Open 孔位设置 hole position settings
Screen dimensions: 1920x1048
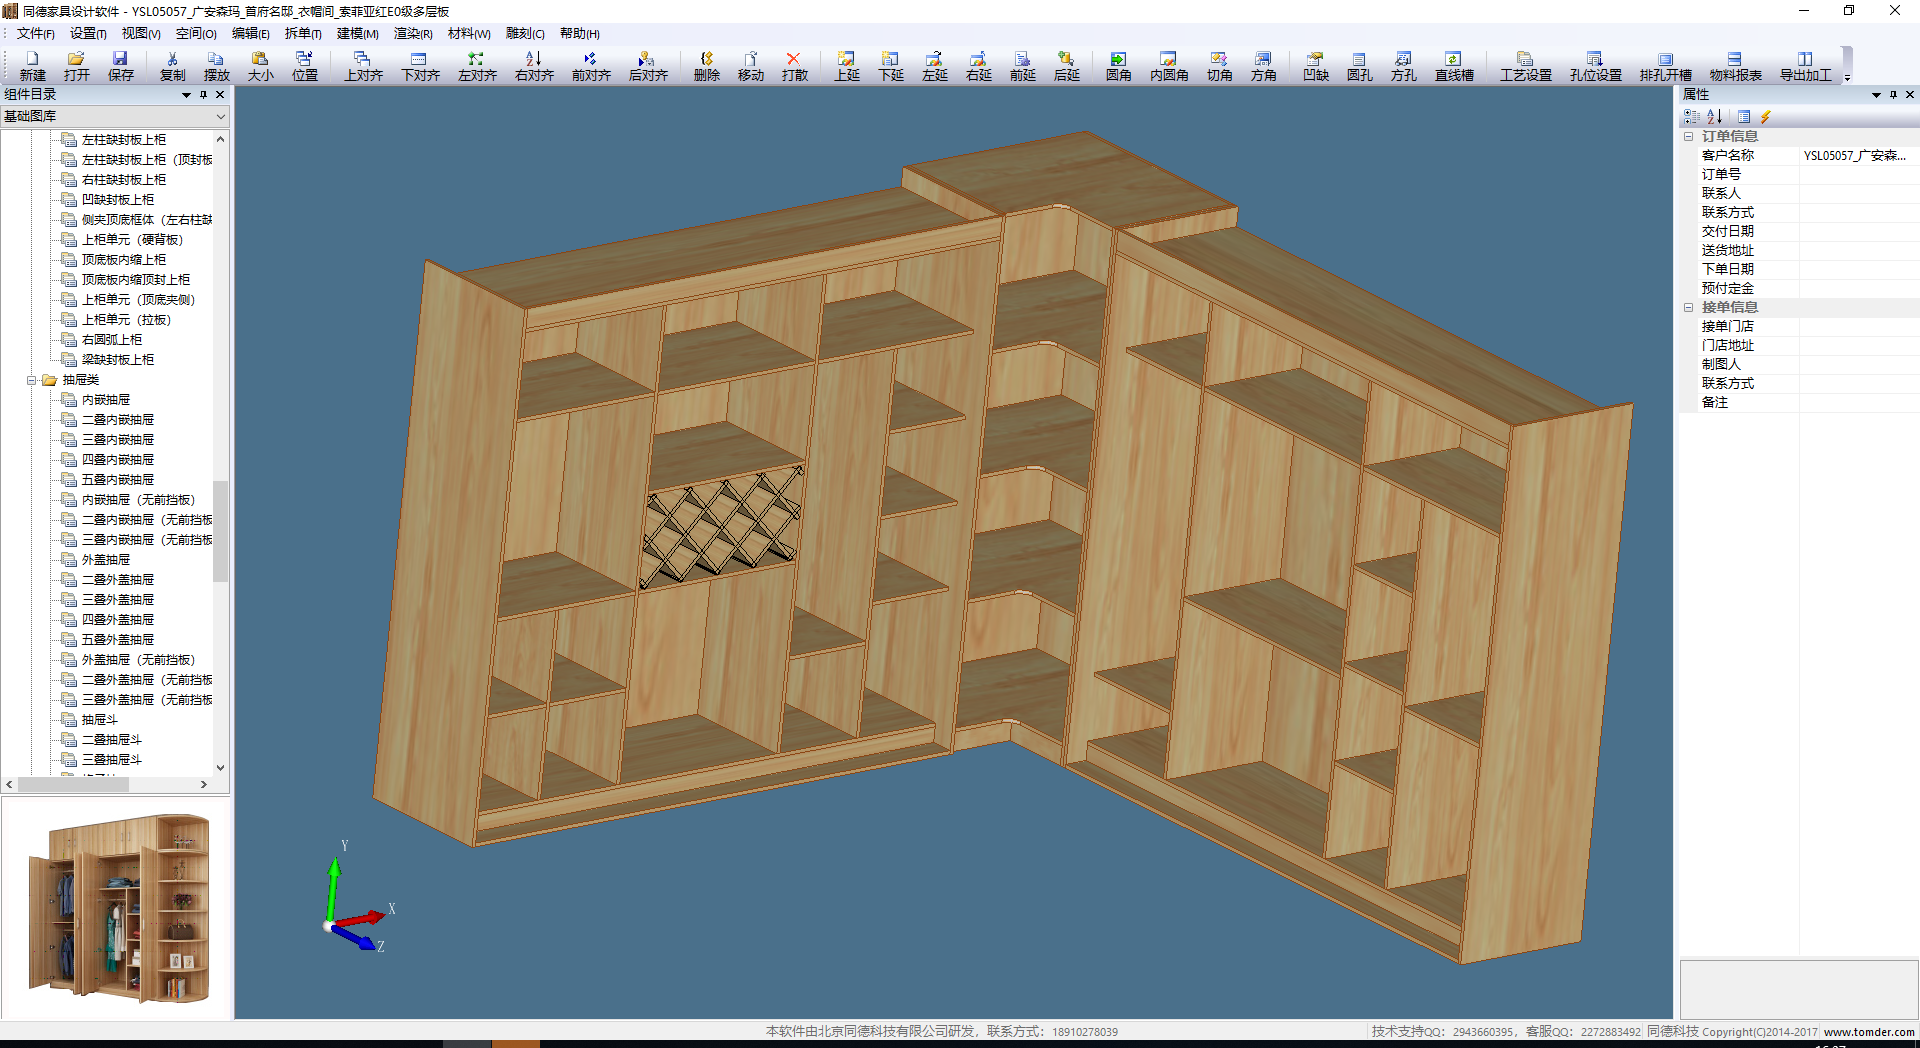pos(1595,66)
